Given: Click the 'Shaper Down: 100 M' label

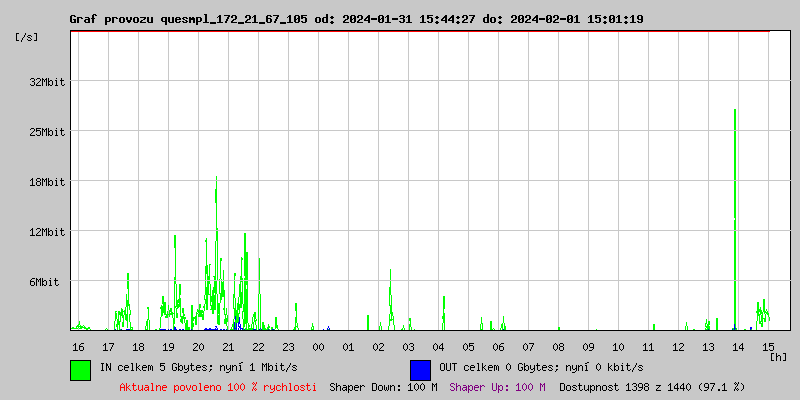Looking at the screenshot, I should click(x=383, y=387).
